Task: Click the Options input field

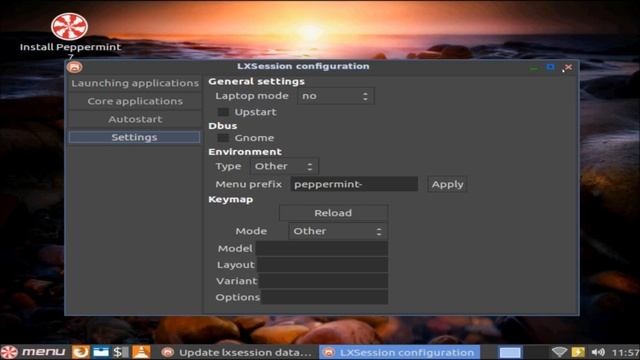Action: (324, 298)
